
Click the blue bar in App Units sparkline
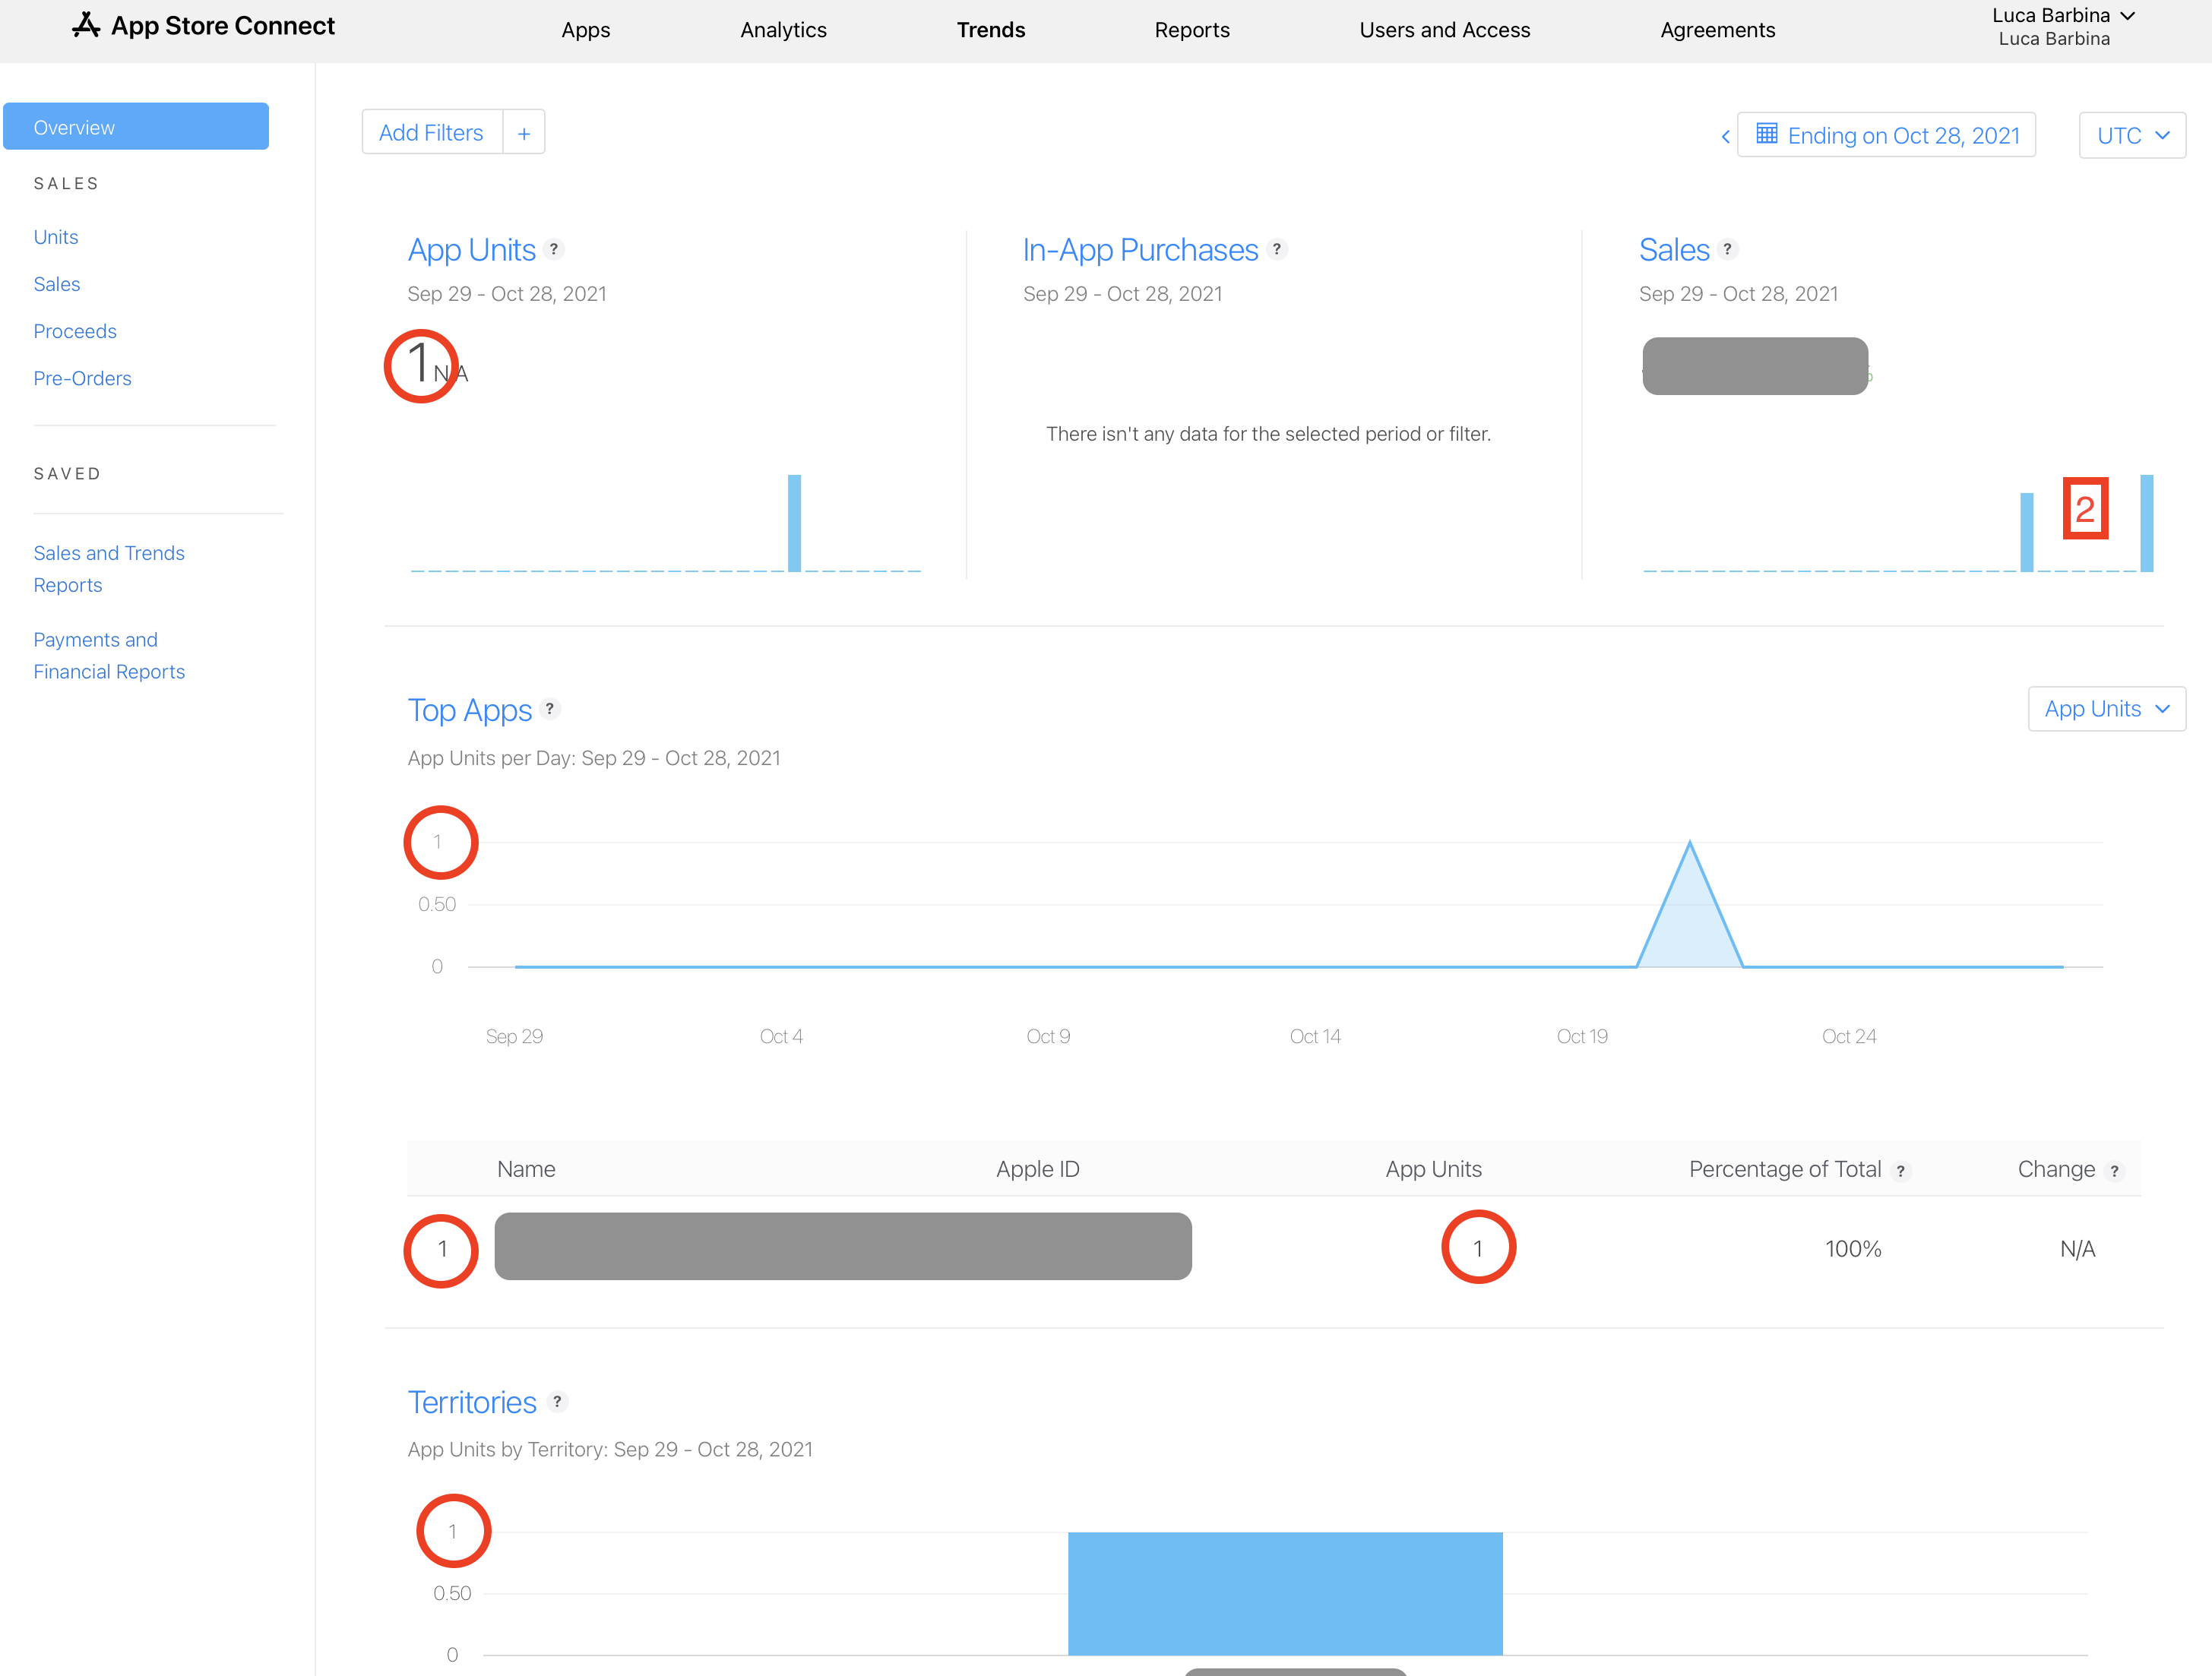pos(794,523)
